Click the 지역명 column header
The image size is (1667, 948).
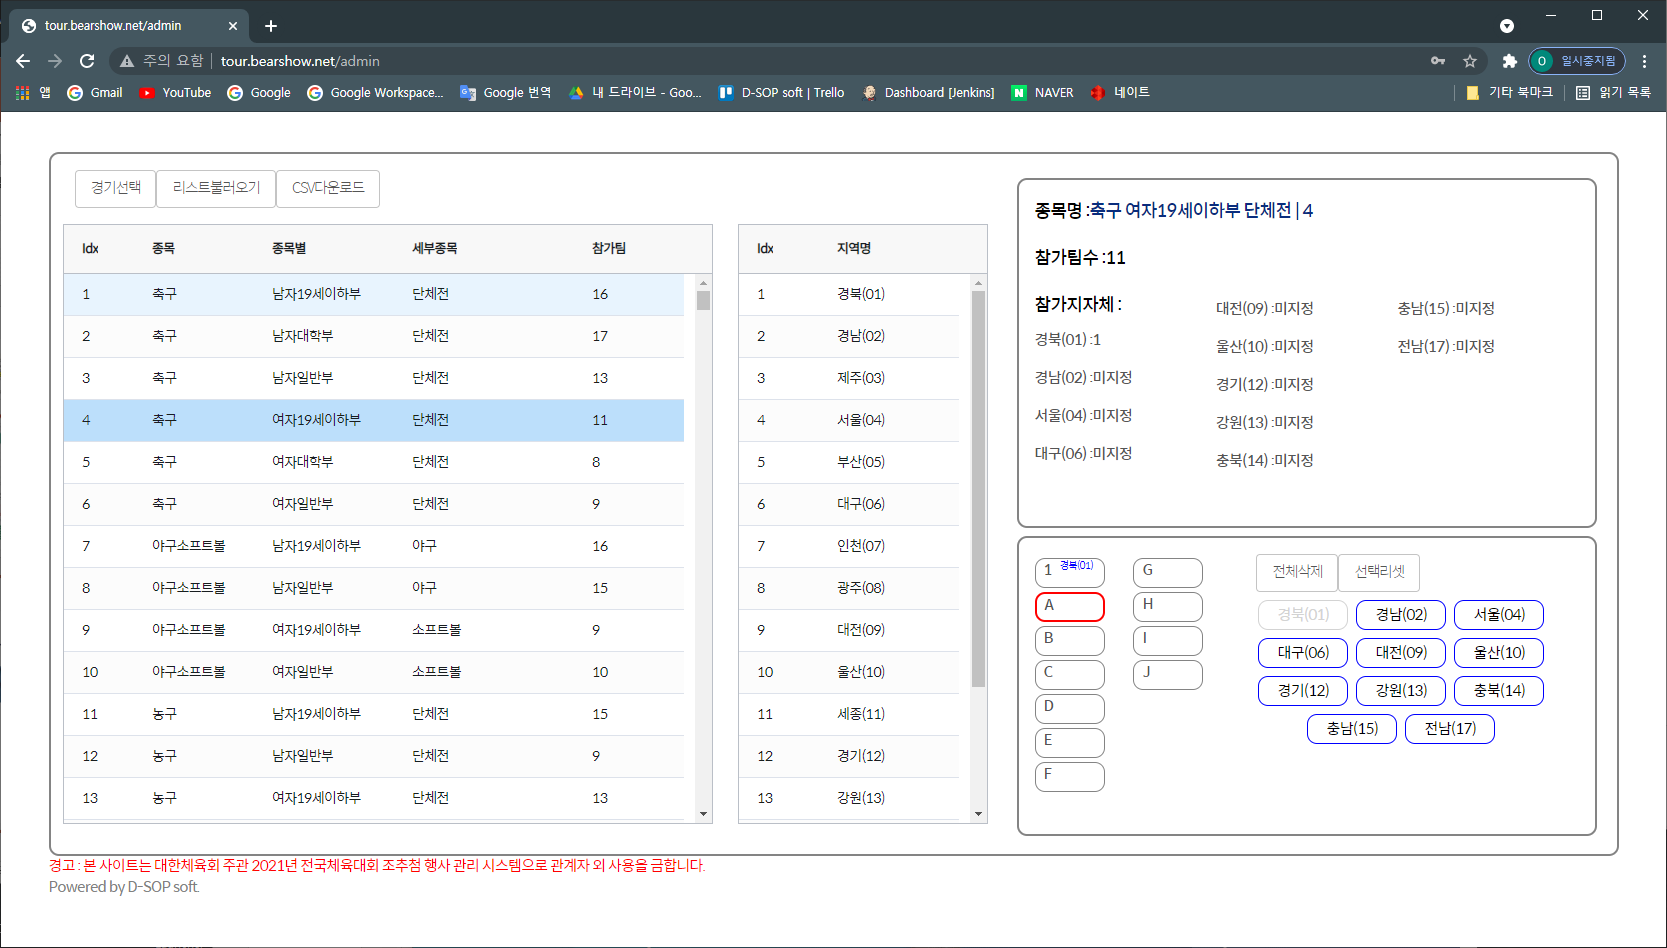(854, 249)
